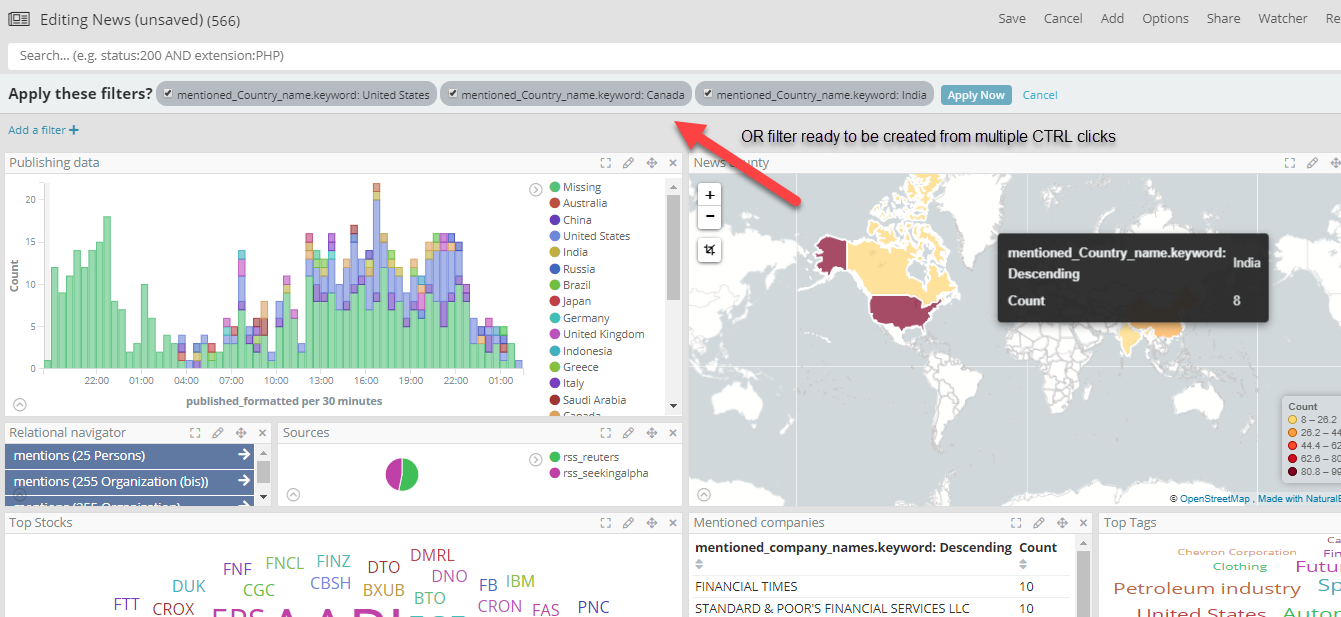Click the Add a filter link
Image resolution: width=1341 pixels, height=617 pixels.
pos(43,130)
